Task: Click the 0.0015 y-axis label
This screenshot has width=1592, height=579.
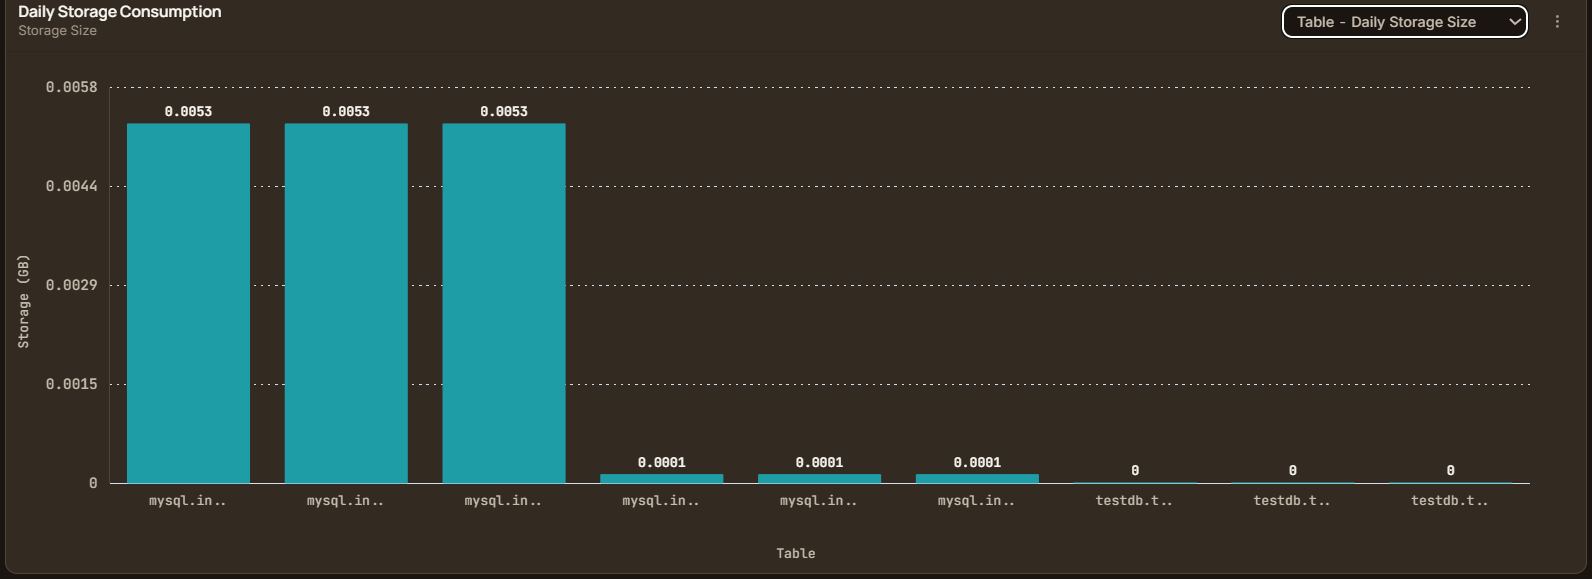Action: [72, 384]
